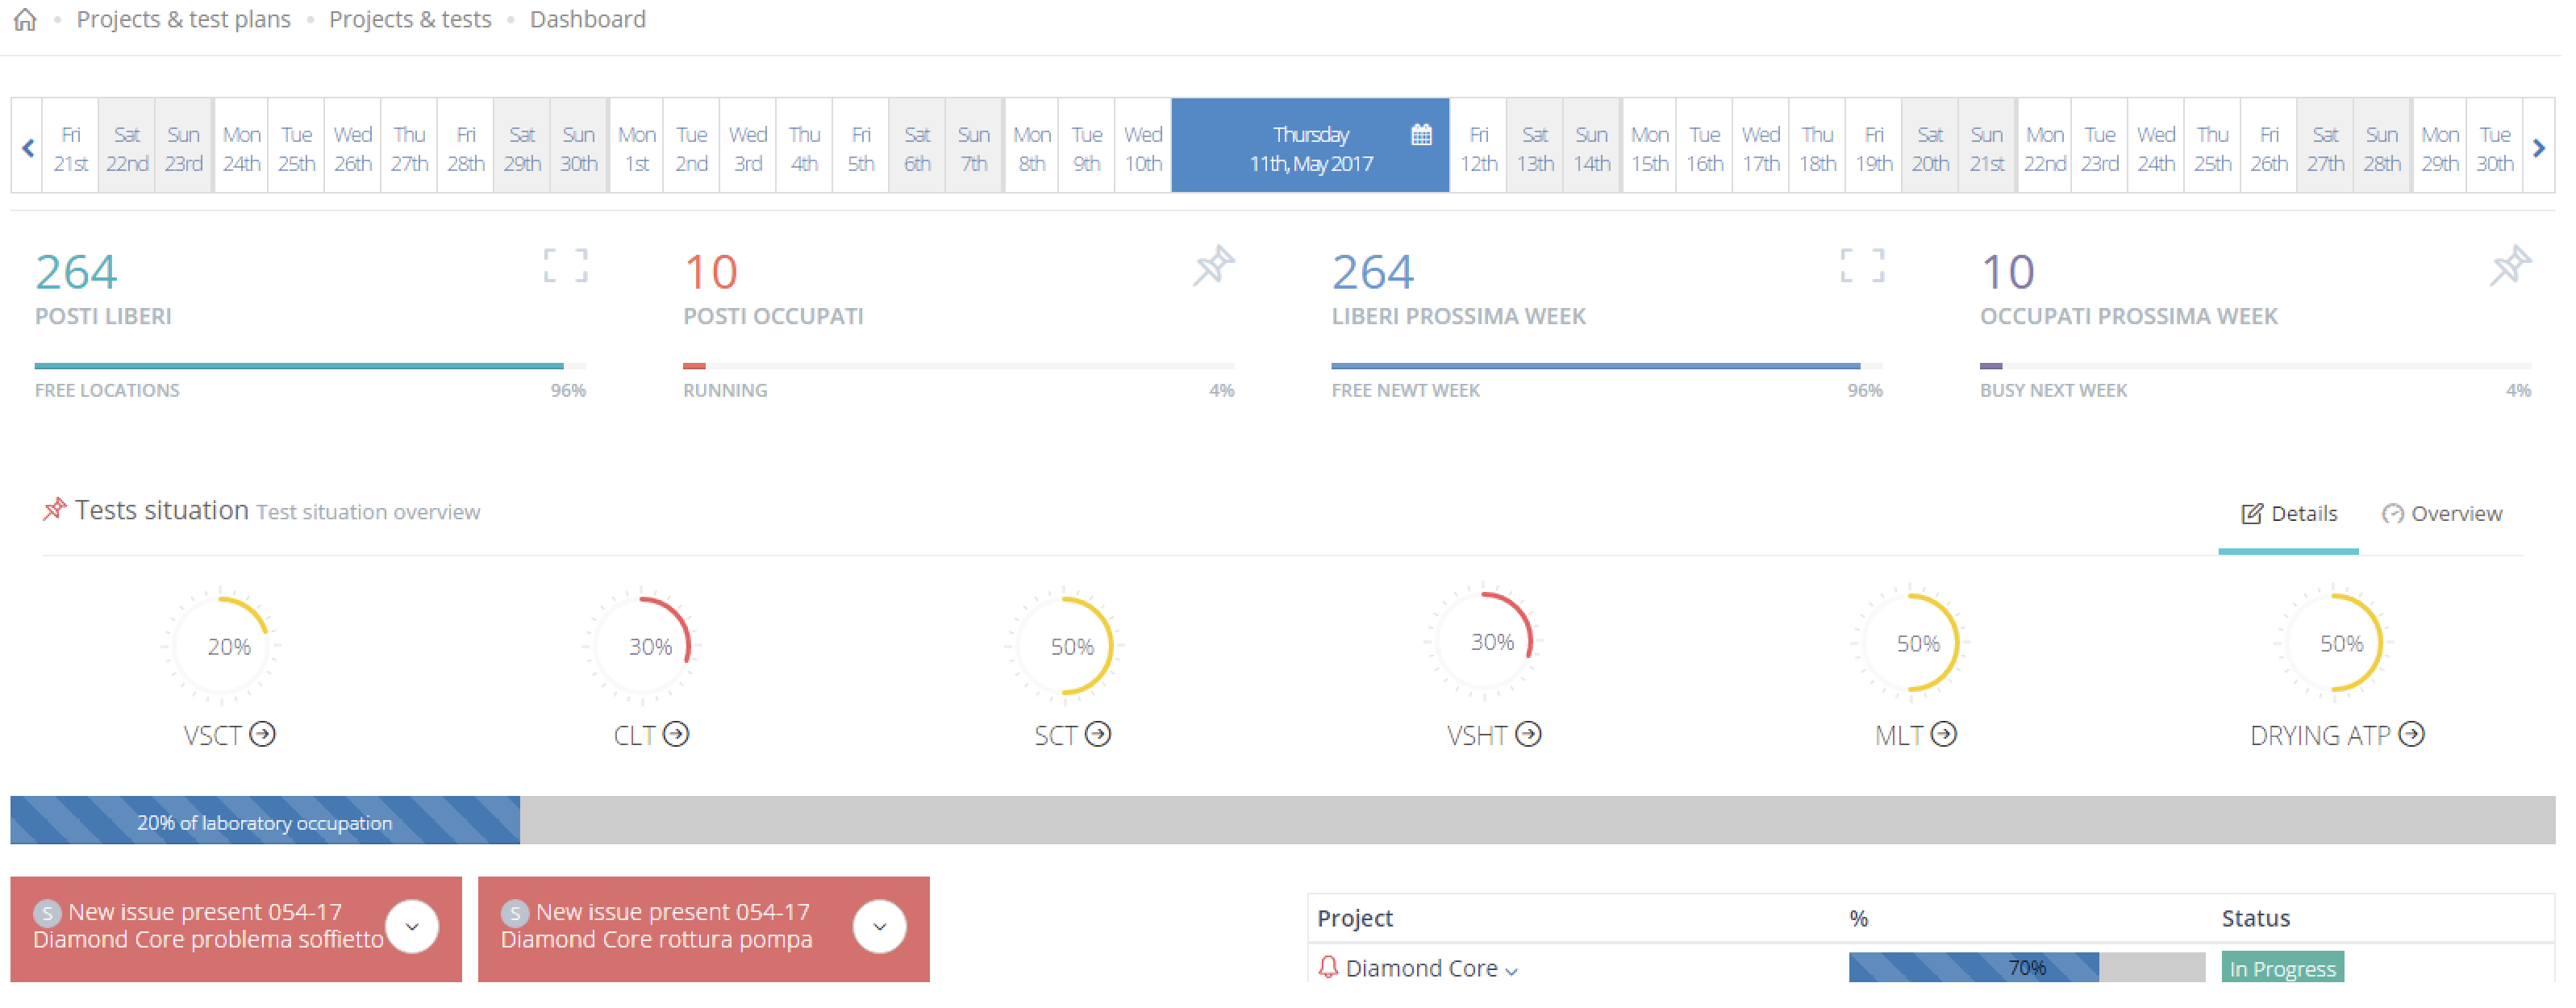Open CLT details arrow icon
This screenshot has width=2576, height=1008.
pyautogui.click(x=677, y=735)
